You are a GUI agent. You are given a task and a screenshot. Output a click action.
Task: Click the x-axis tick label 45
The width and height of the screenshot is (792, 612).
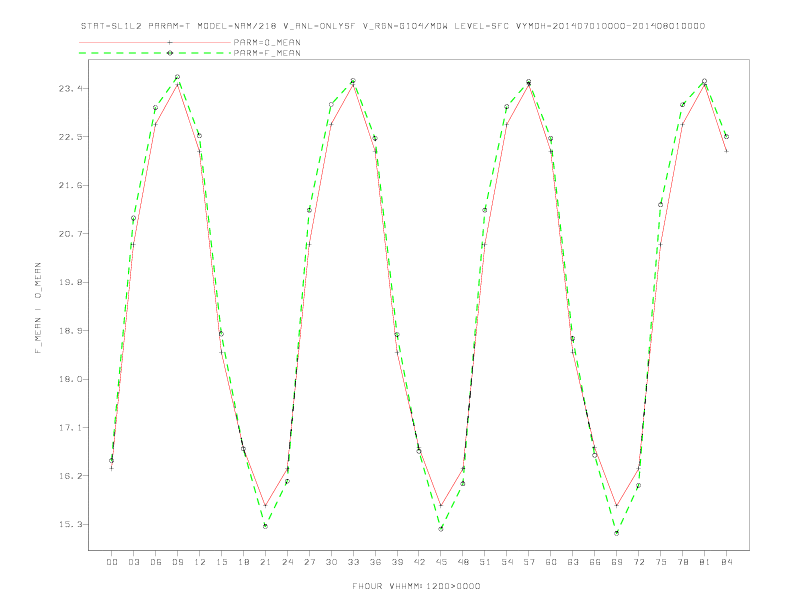coord(441,562)
